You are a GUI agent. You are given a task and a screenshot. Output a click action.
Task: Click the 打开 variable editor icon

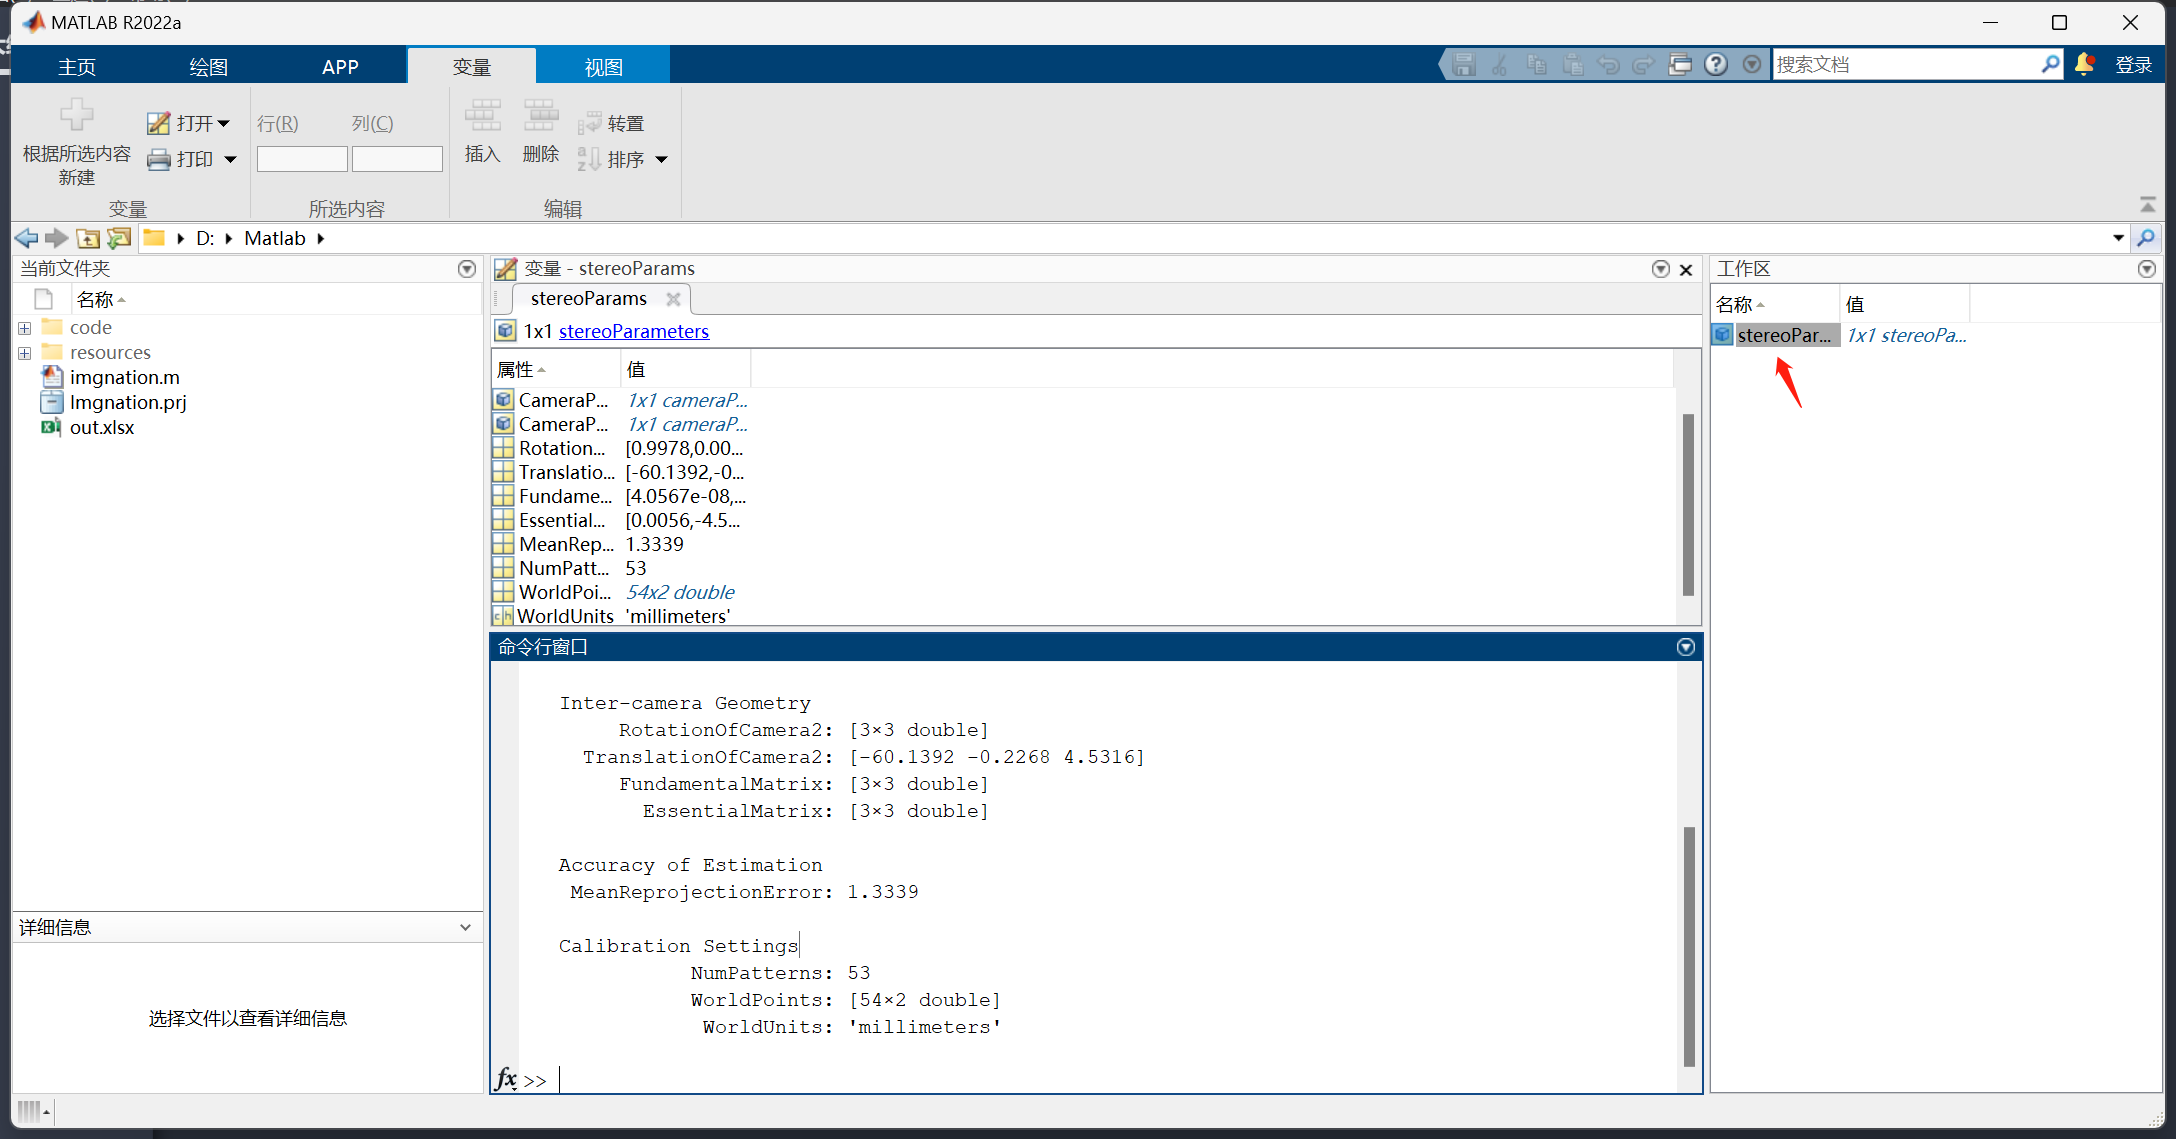[158, 123]
